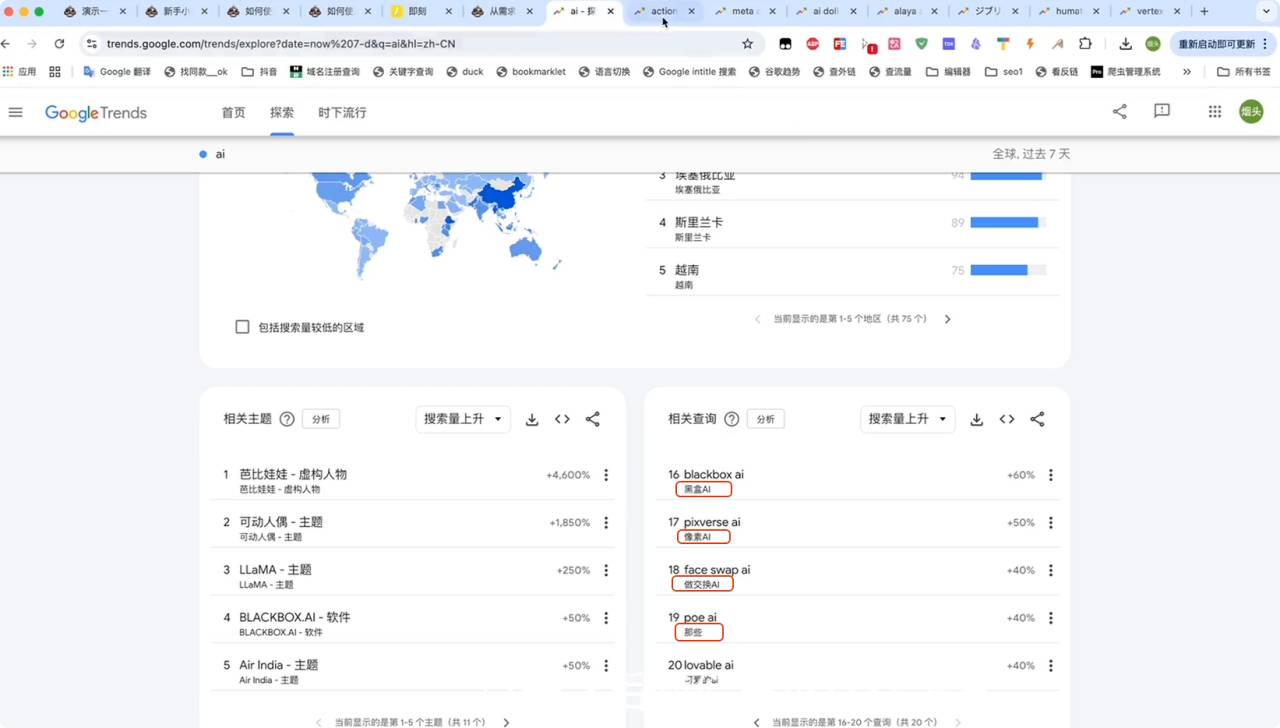Open more options for poe ai row
1280x728 pixels.
coord(1050,618)
